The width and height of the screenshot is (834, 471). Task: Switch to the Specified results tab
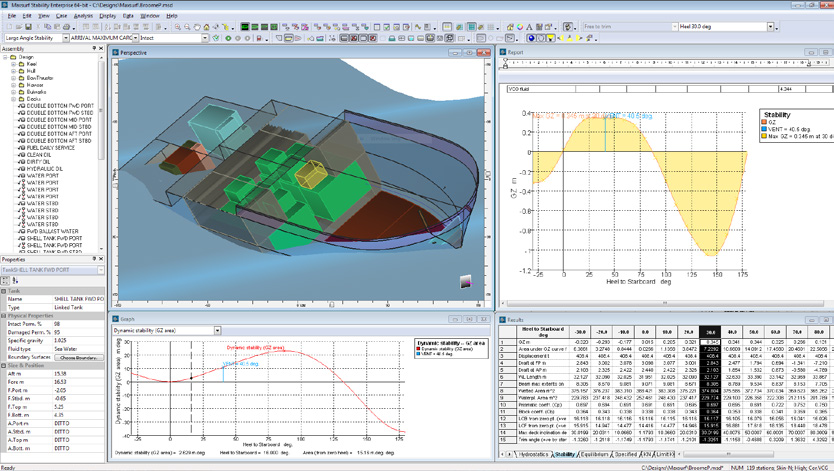point(625,455)
